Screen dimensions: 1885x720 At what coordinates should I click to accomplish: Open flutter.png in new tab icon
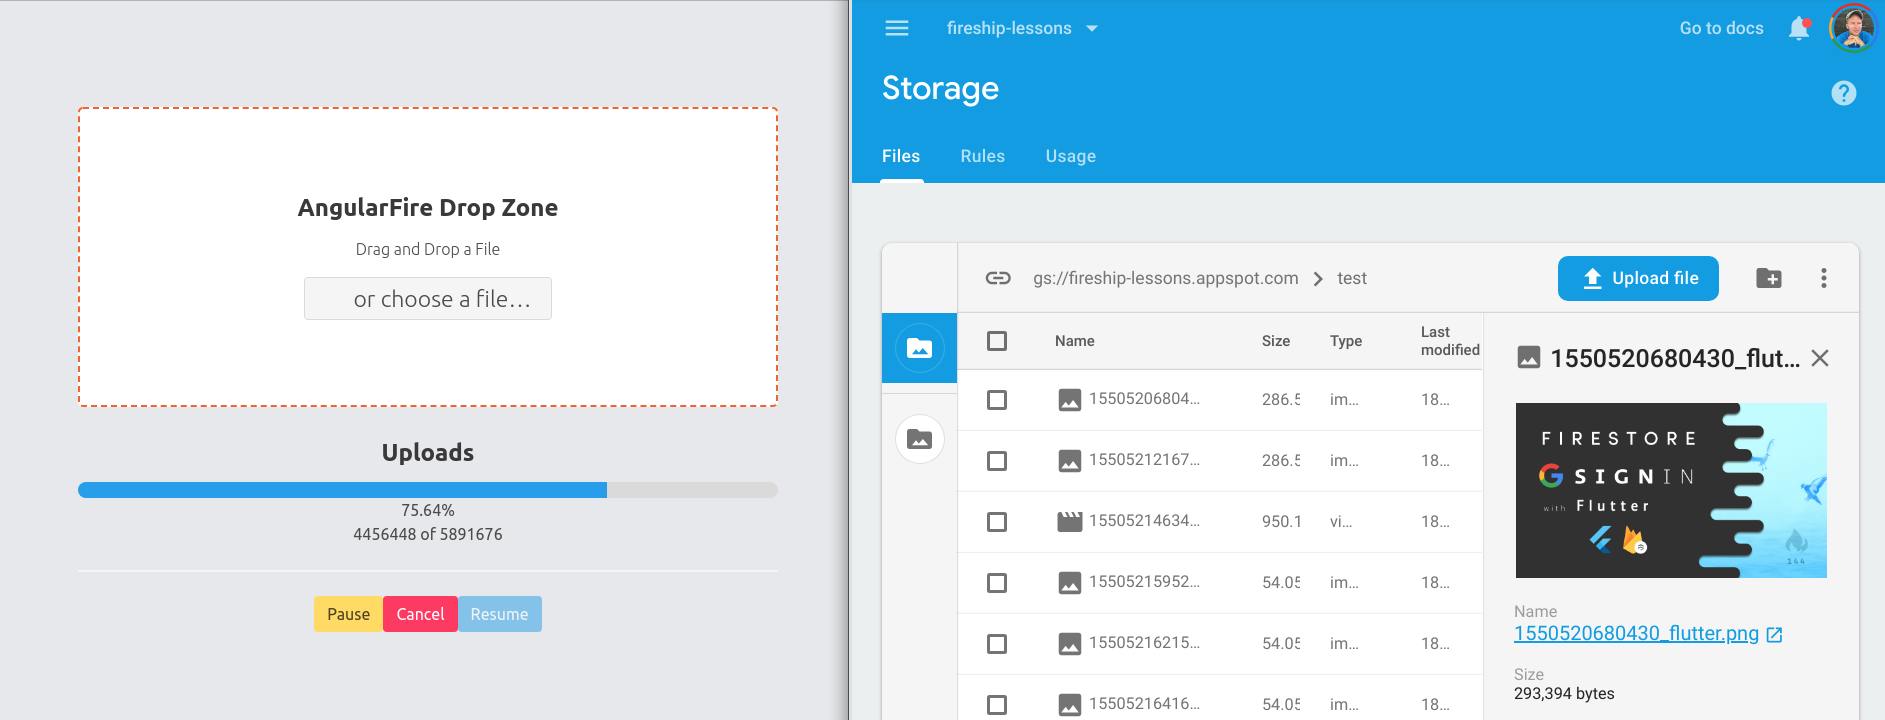pos(1774,634)
